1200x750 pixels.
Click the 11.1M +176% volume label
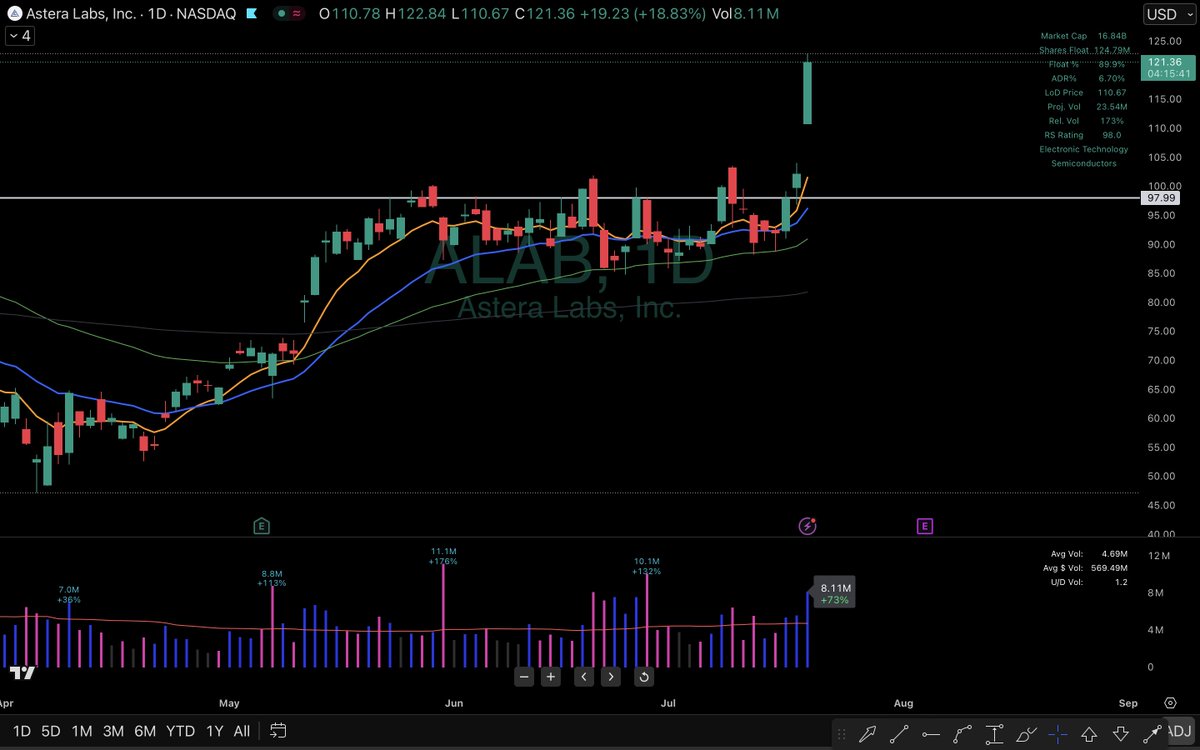coord(444,556)
